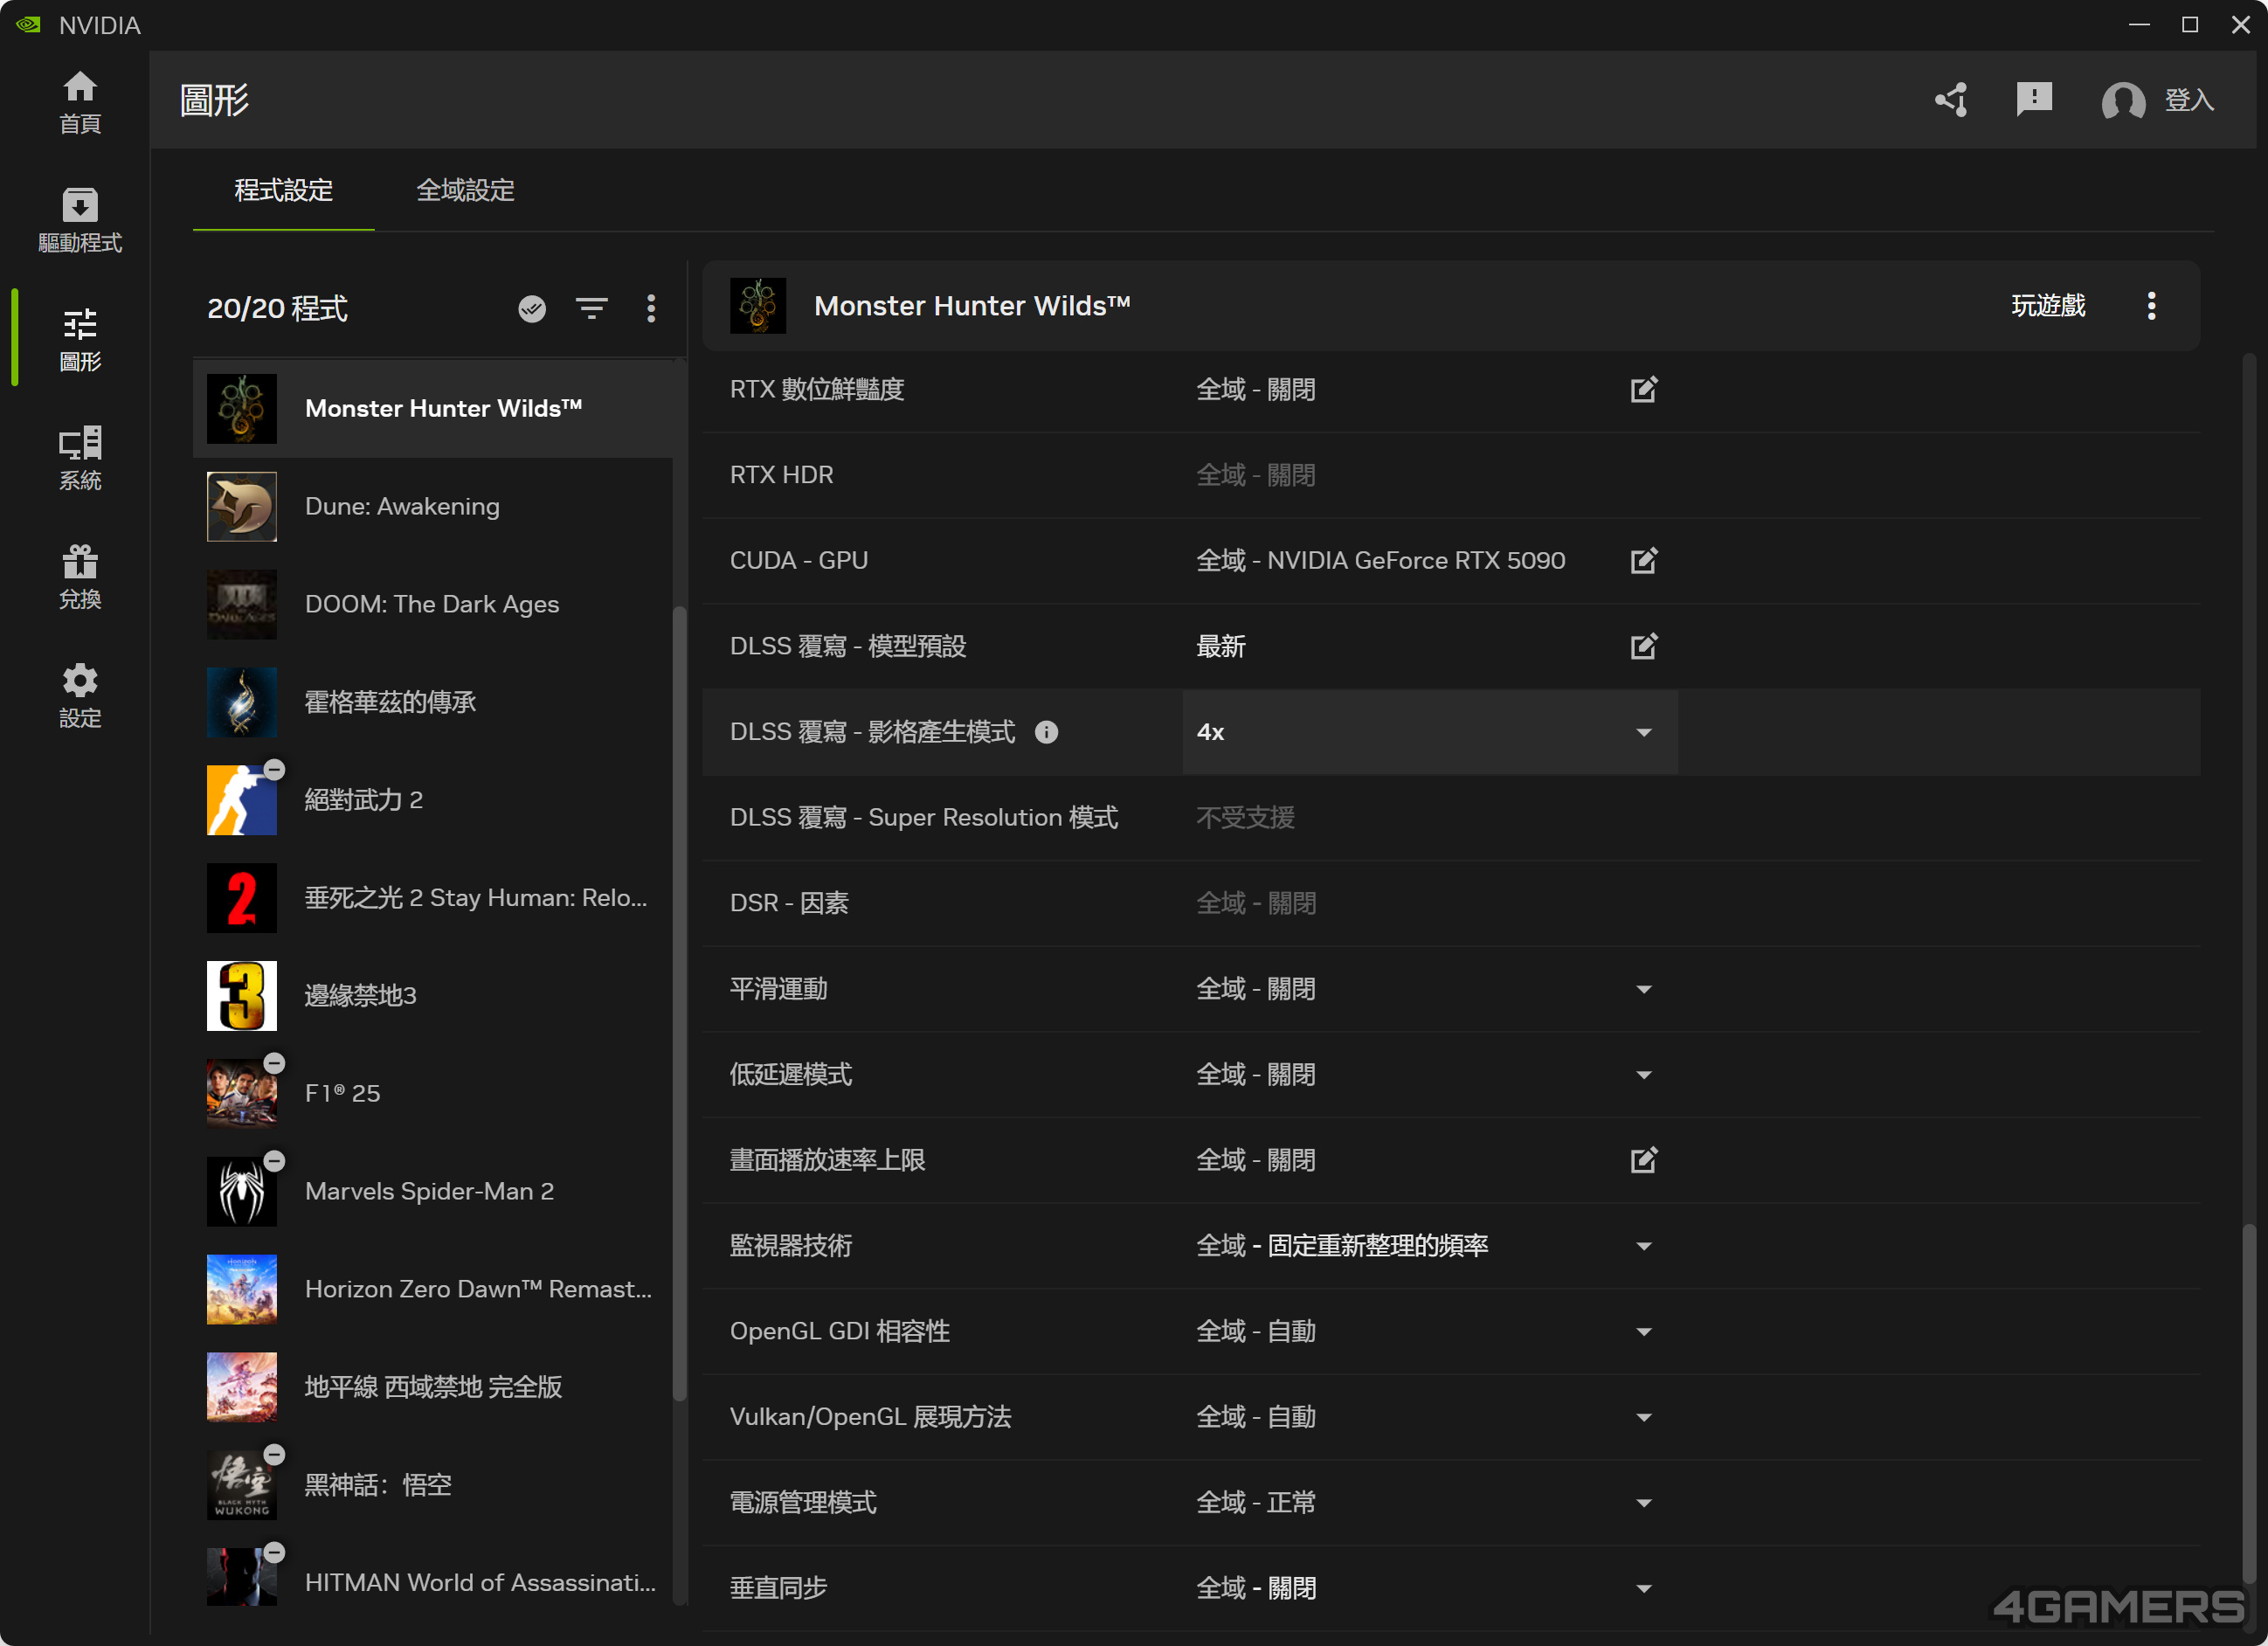Screen dimensions: 2268x1646
Task: Click the minus badge on 絕對武力 2
Action: tap(274, 769)
